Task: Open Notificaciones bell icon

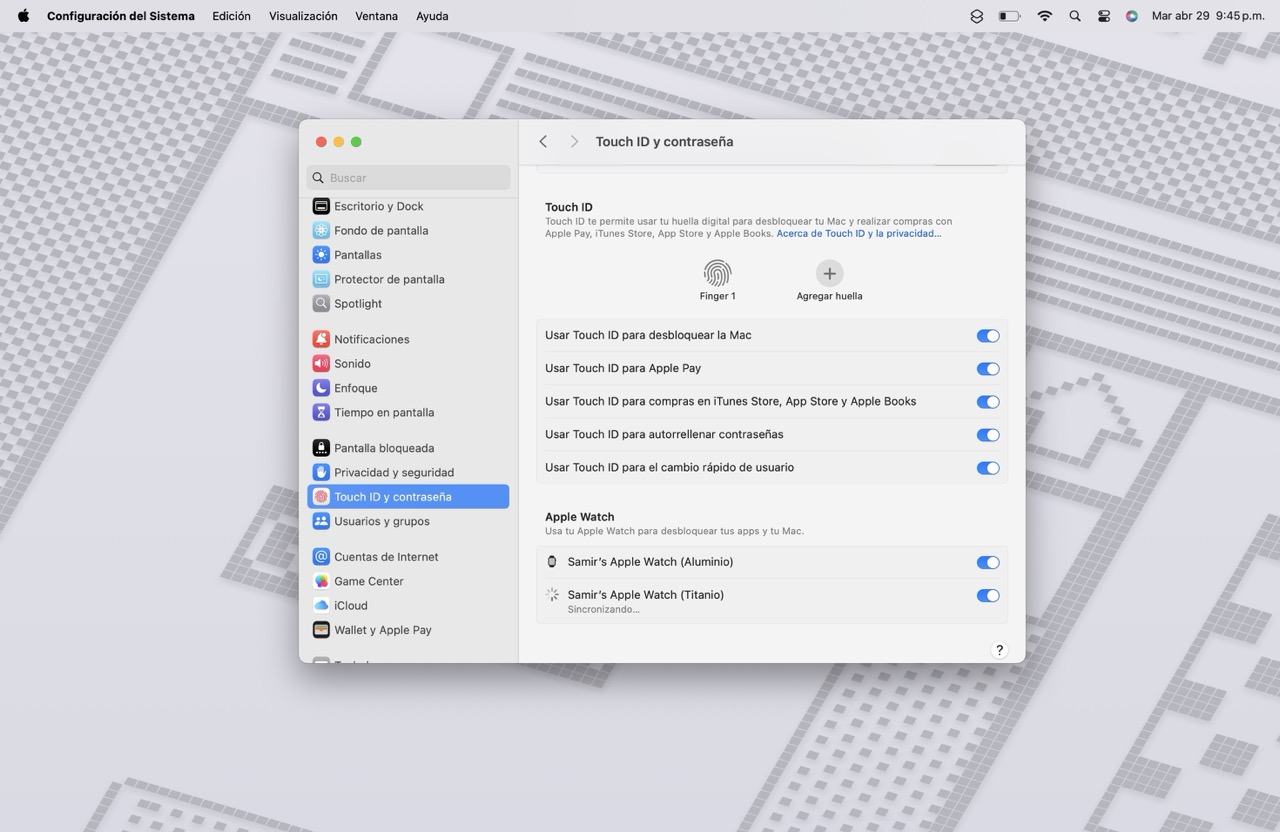Action: [x=321, y=339]
